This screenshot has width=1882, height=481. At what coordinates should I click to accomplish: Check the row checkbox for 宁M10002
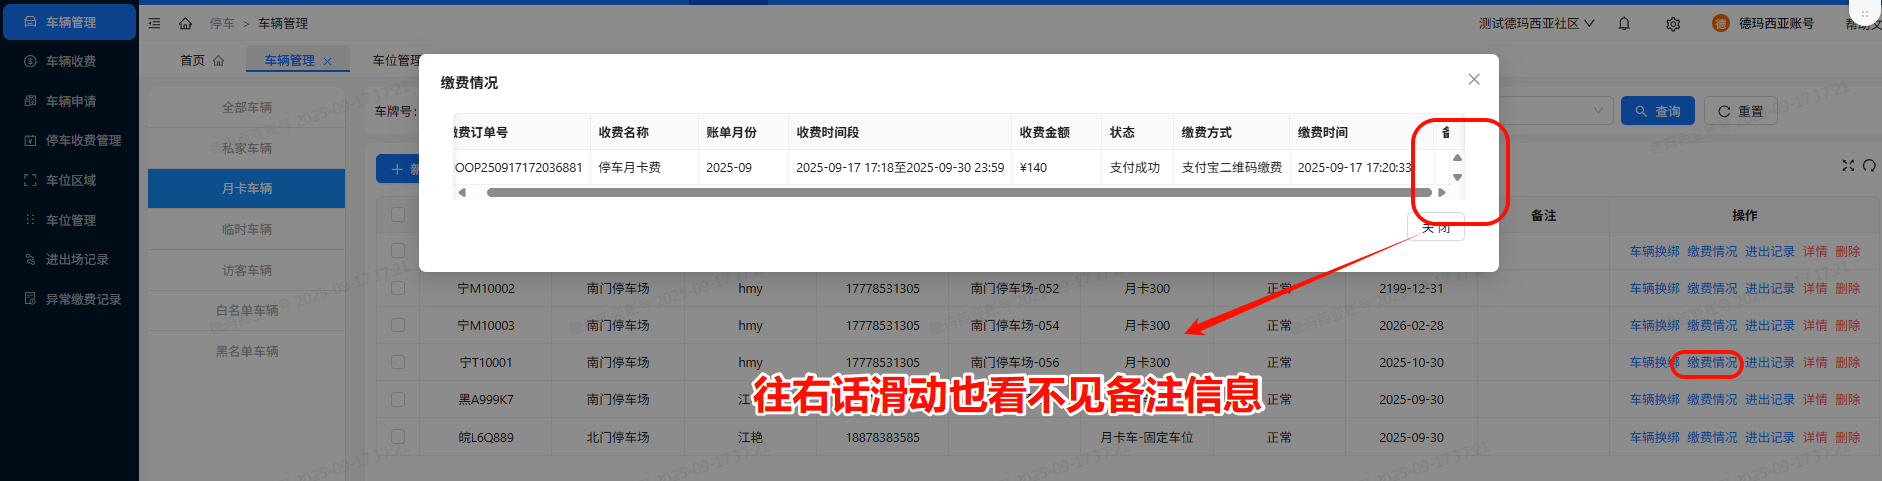click(398, 288)
